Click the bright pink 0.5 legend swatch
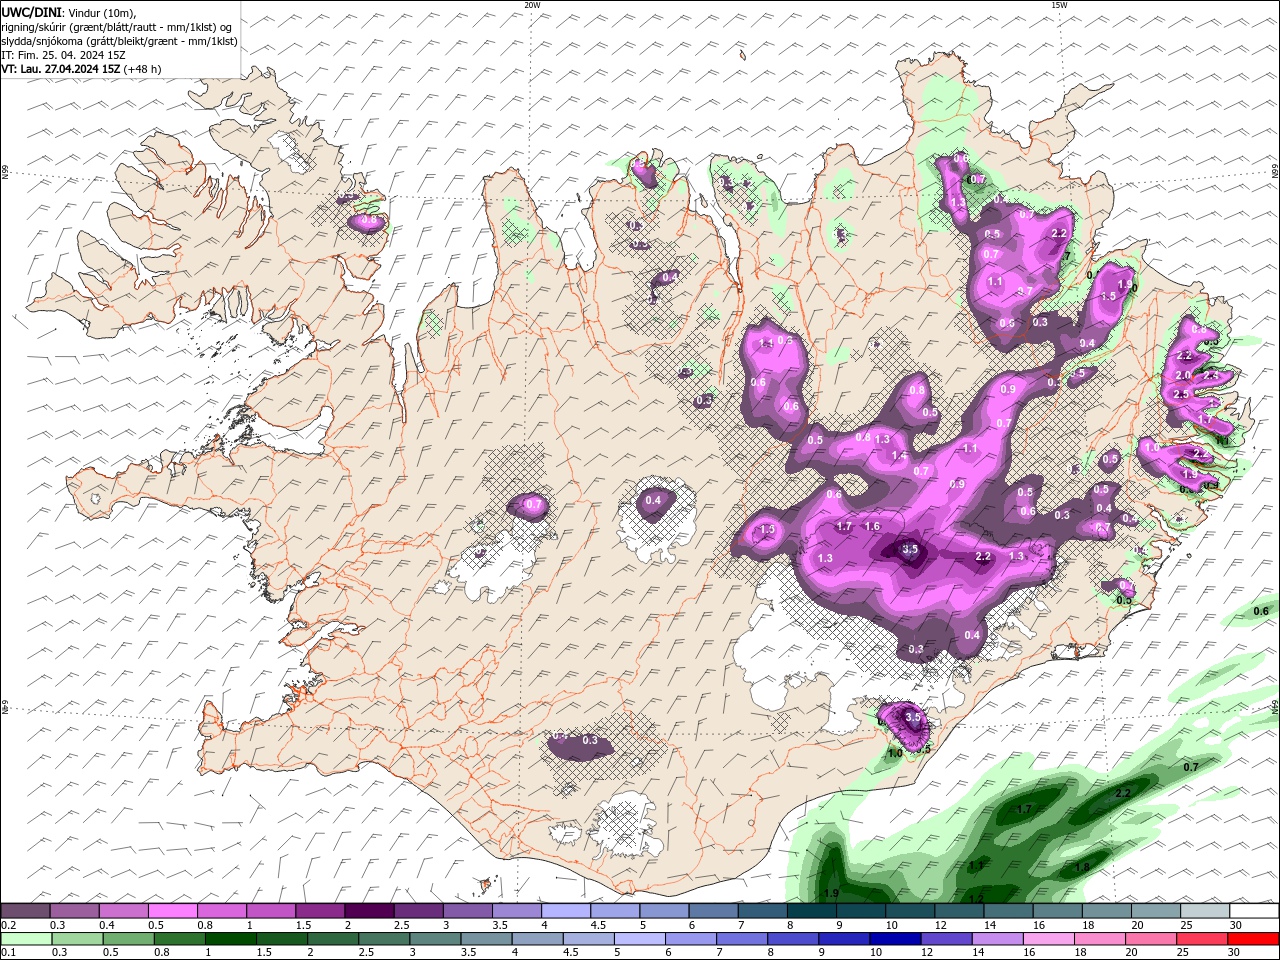The width and height of the screenshot is (1280, 960). 173,911
